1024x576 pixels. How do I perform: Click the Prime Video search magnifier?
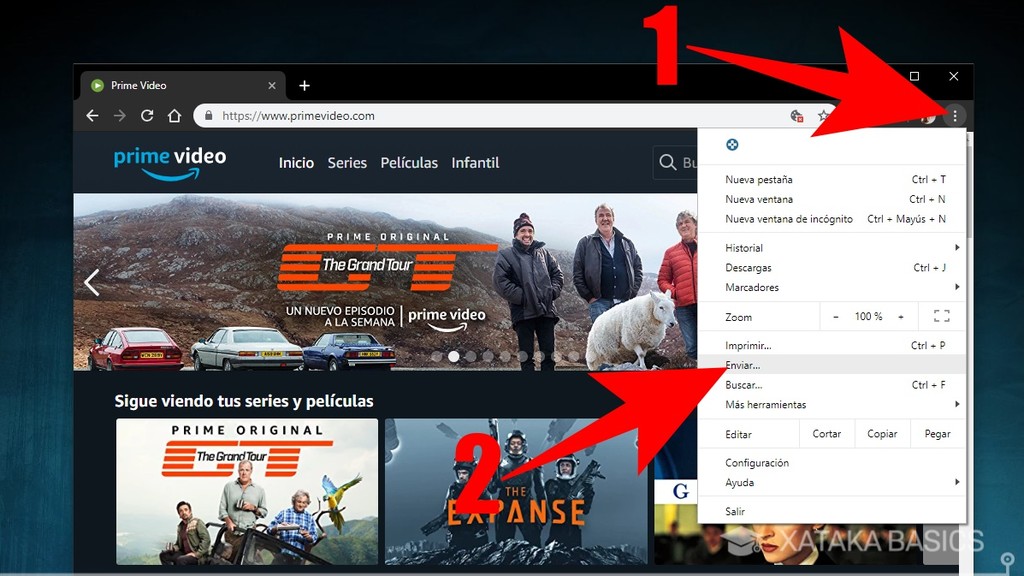(x=666, y=162)
